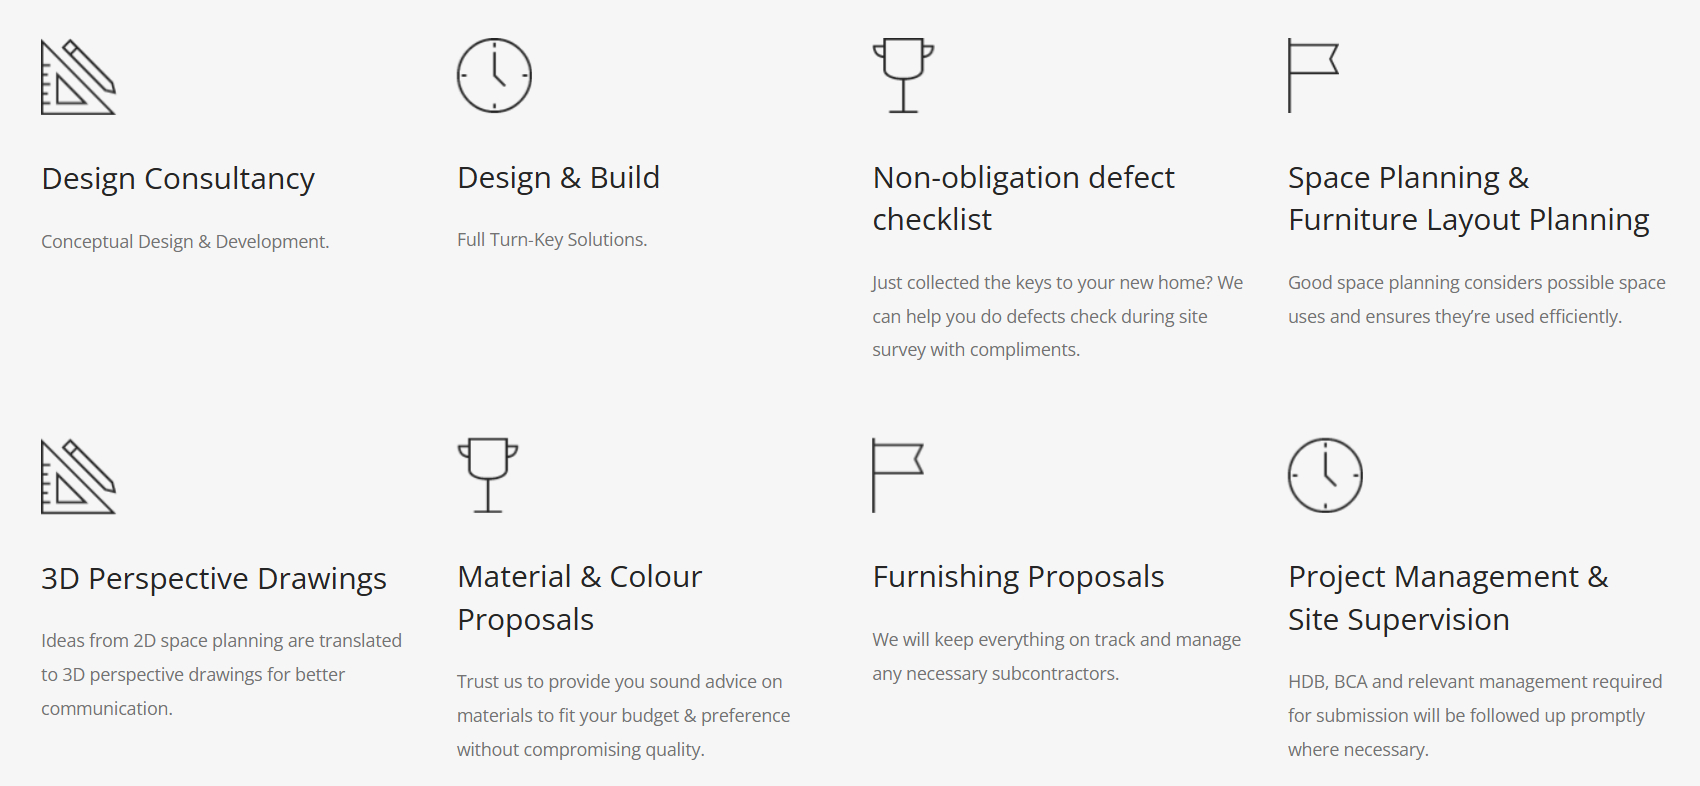Click the ruler icon above 3D Perspective Drawings

pyautogui.click(x=78, y=477)
